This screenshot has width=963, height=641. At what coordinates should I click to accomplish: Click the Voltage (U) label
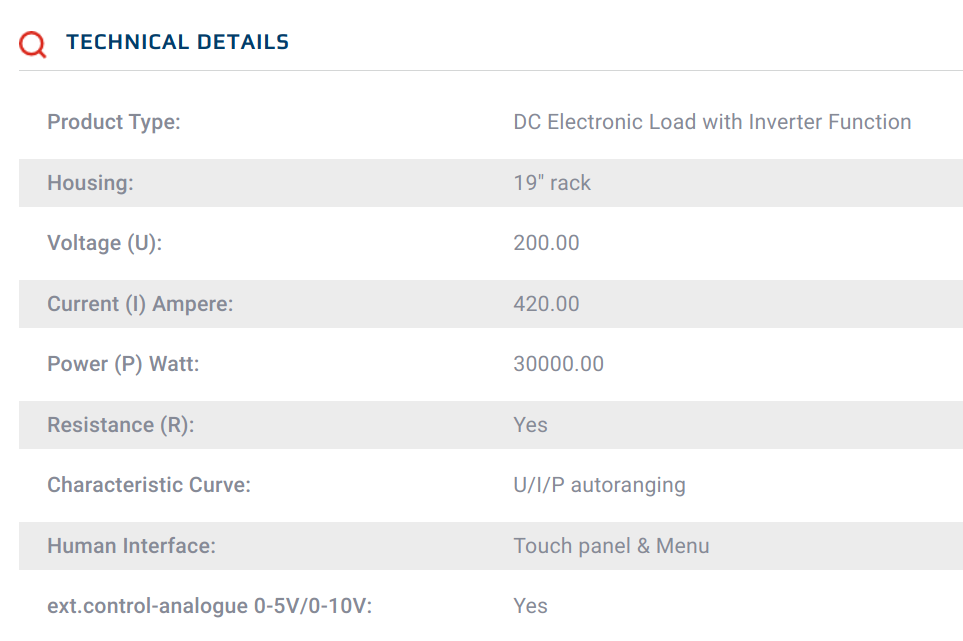pyautogui.click(x=104, y=243)
